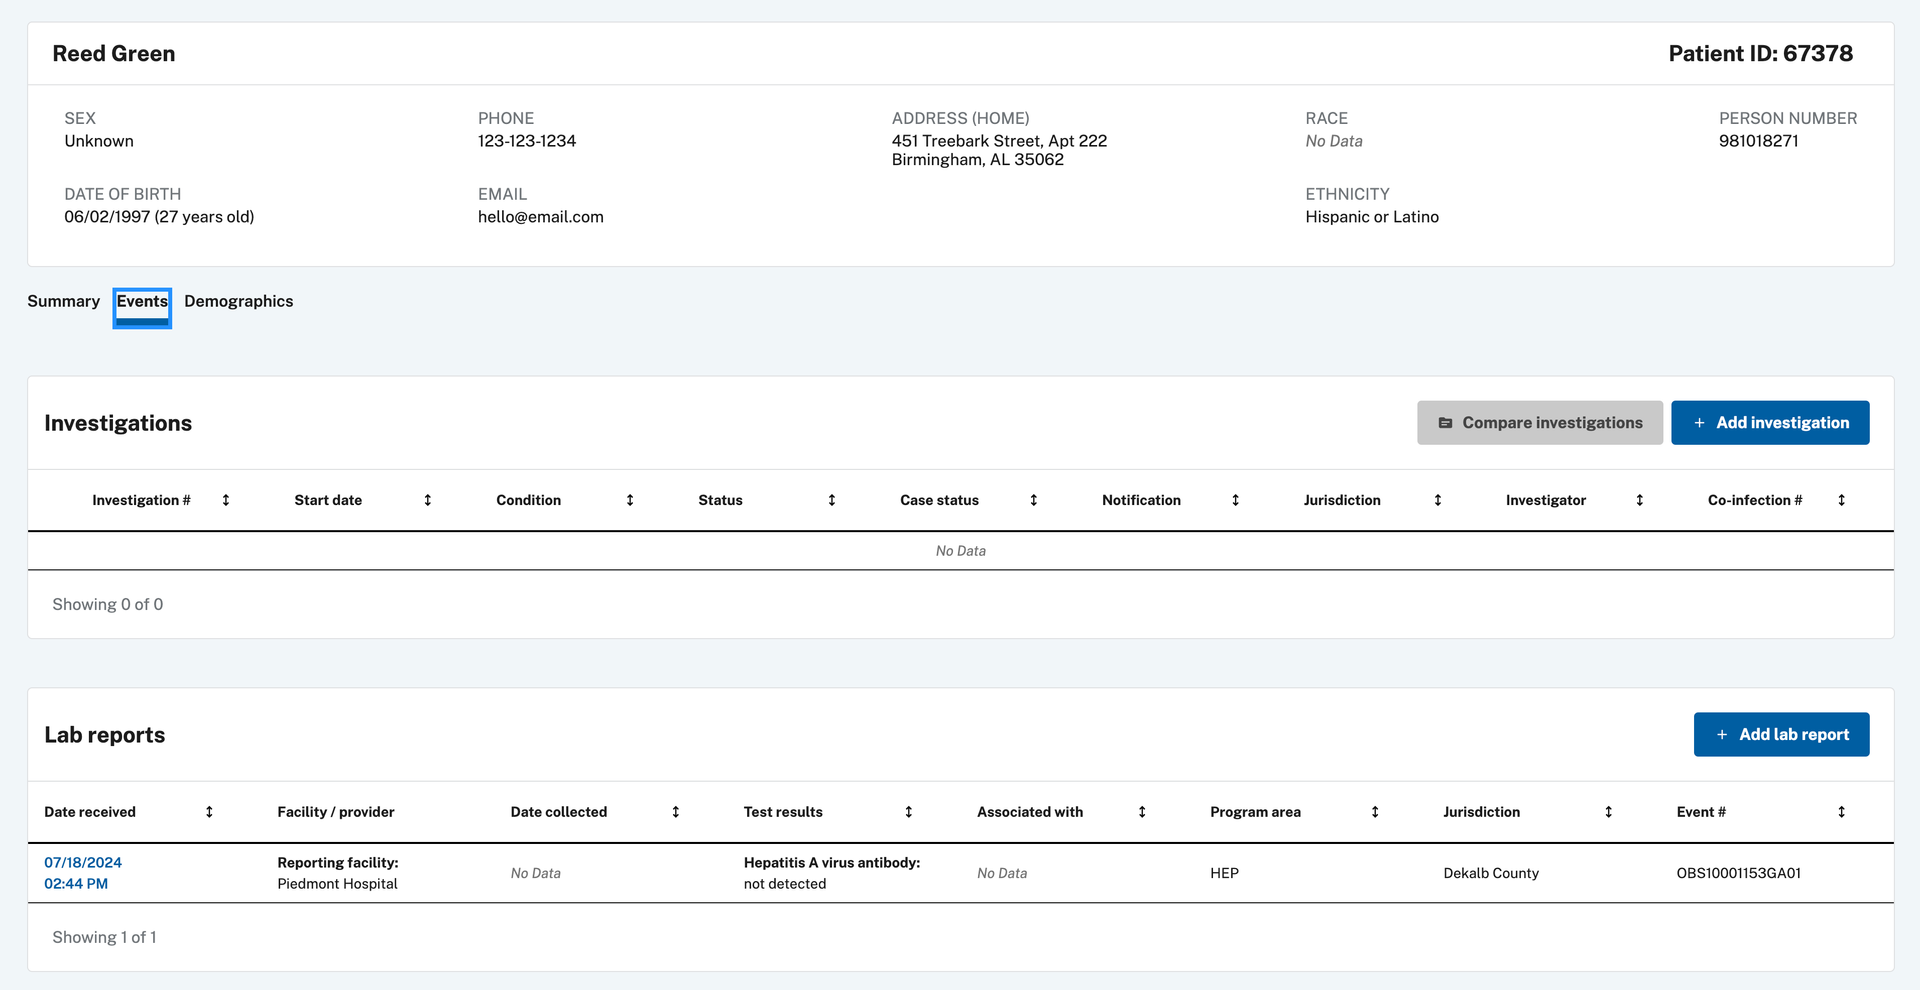The image size is (1920, 990).
Task: Click the sort icon on Investigator column
Action: click(1638, 500)
